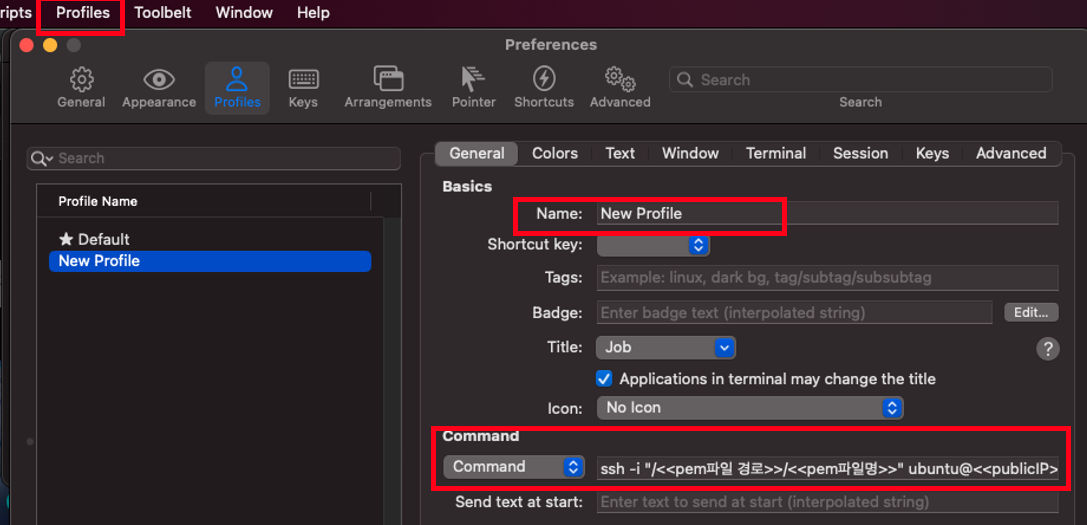Switch to the Text tab

coord(620,153)
